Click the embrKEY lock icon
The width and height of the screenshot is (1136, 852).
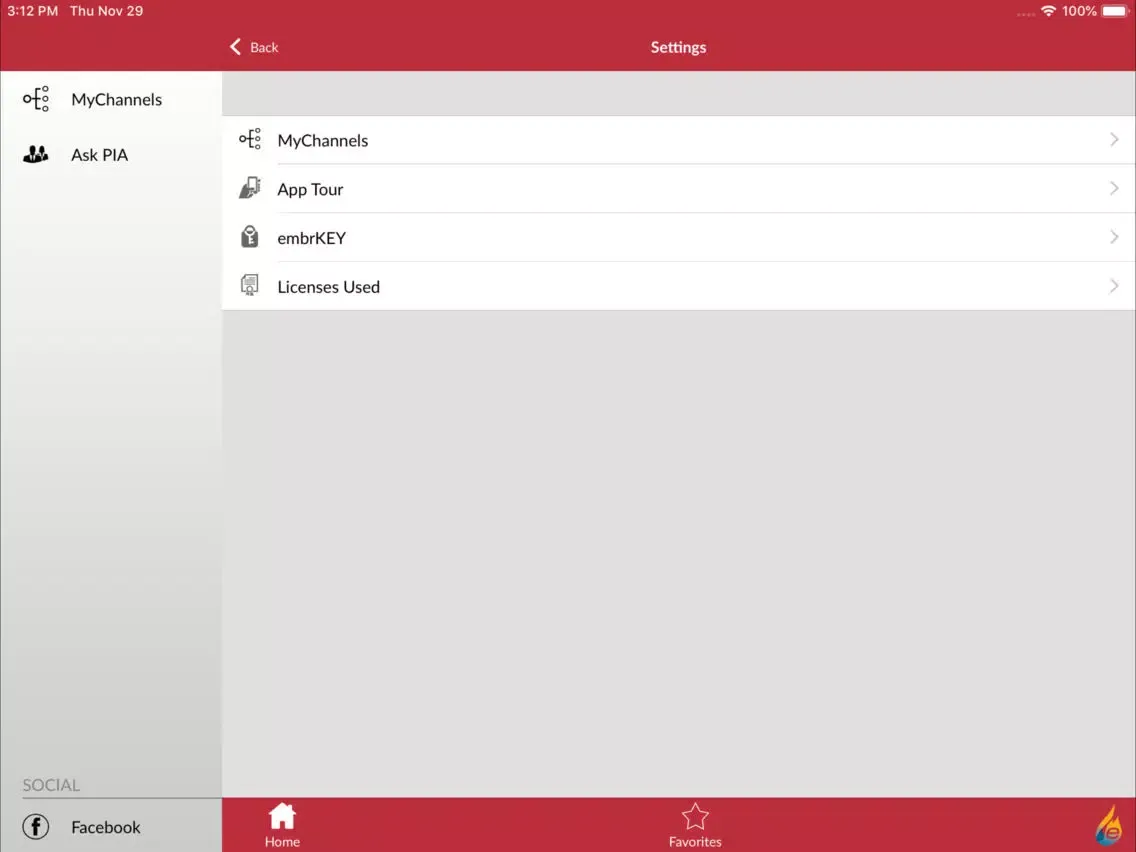(250, 237)
